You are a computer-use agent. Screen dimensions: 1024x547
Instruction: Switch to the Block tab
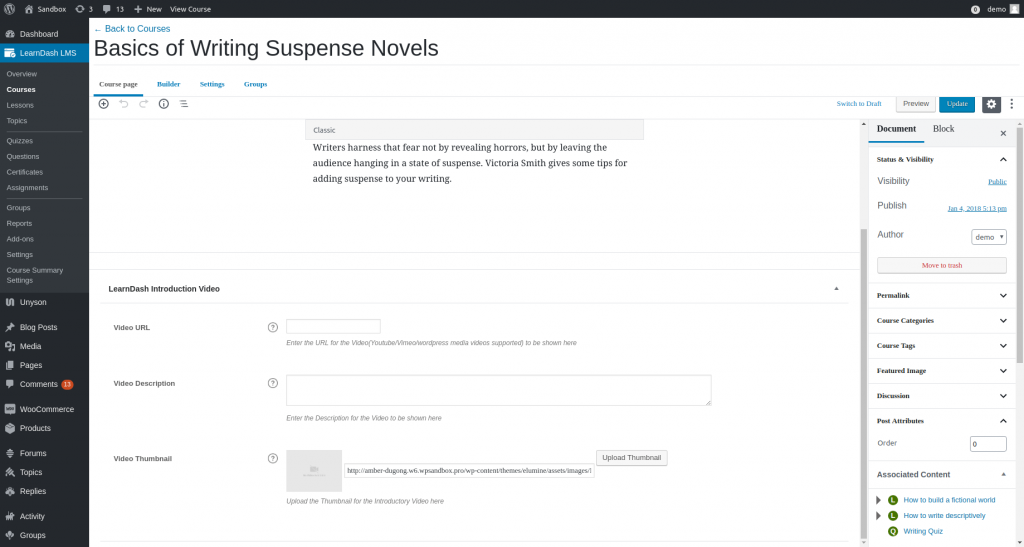(943, 129)
